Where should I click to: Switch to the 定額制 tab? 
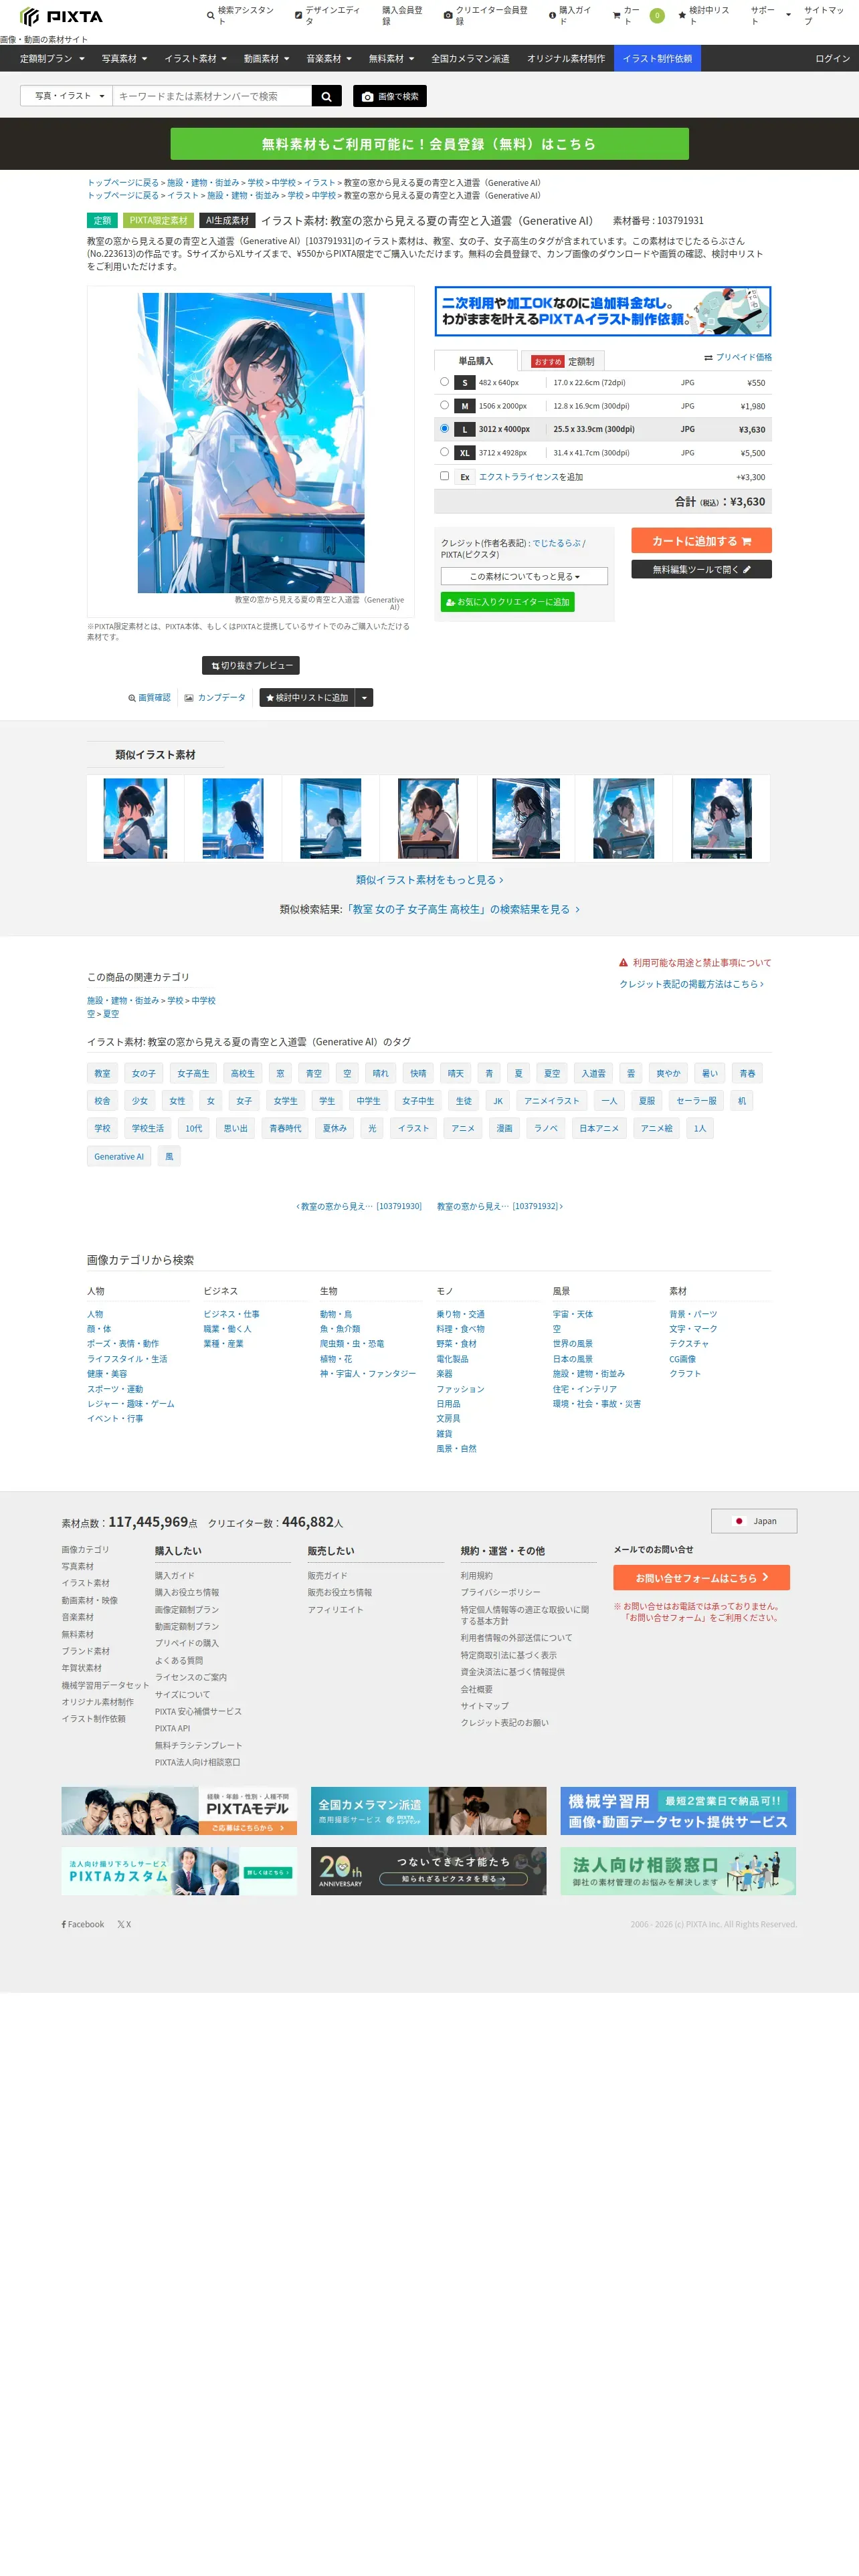(564, 361)
